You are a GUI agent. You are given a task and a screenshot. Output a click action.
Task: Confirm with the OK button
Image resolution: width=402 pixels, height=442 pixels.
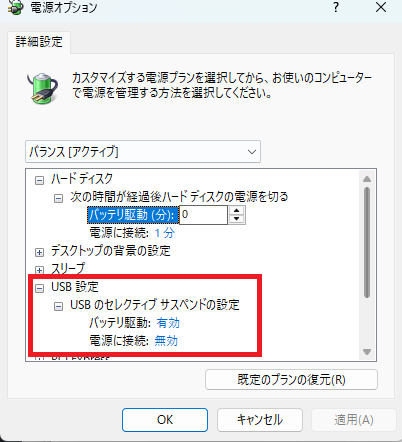(x=165, y=420)
